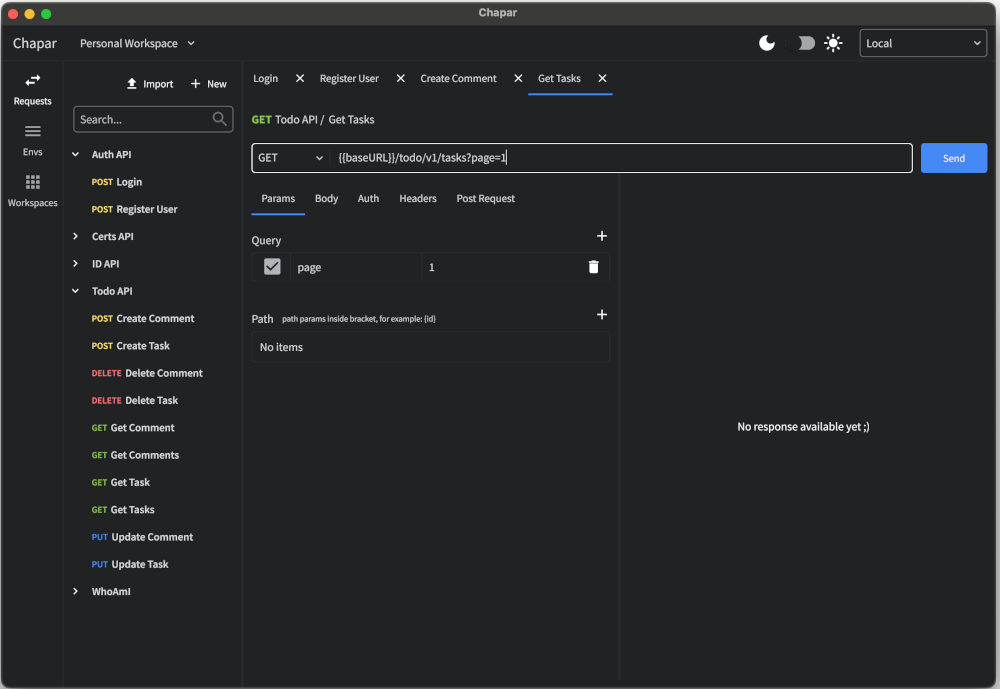Screen dimensions: 1000x689
Task: Open the GET Get Comment request
Action: point(133,428)
